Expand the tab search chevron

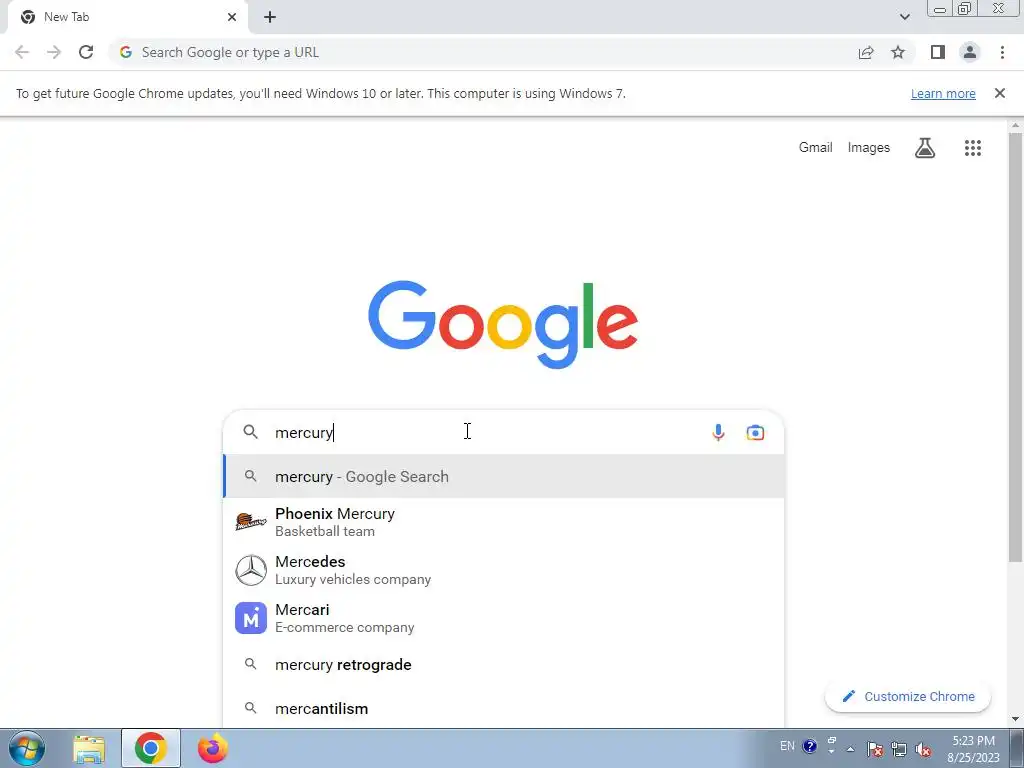(904, 17)
